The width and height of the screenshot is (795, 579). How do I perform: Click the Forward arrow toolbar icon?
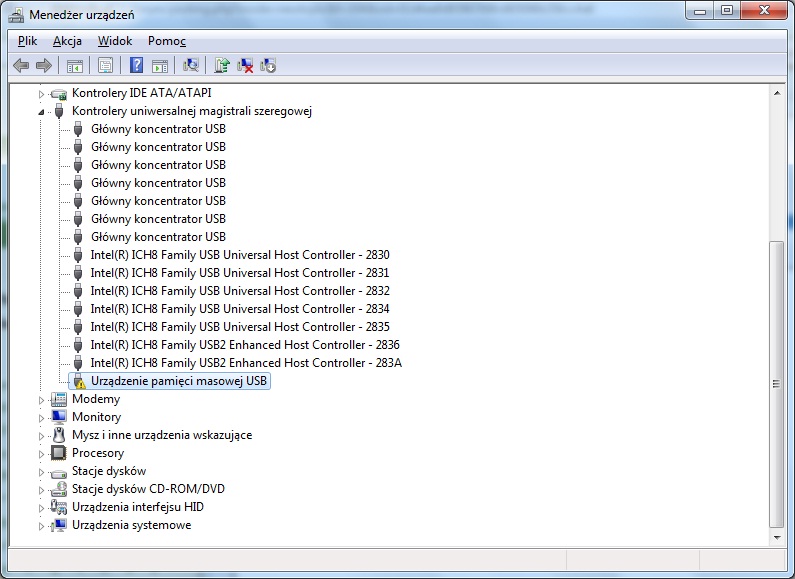(x=44, y=65)
